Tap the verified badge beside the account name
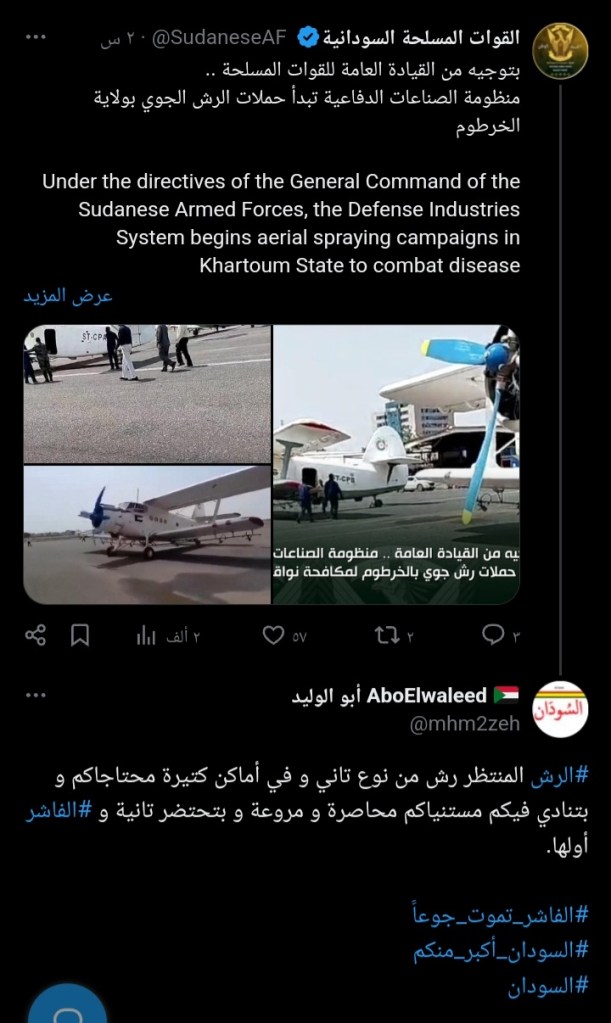This screenshot has width=611, height=1023. 308,38
